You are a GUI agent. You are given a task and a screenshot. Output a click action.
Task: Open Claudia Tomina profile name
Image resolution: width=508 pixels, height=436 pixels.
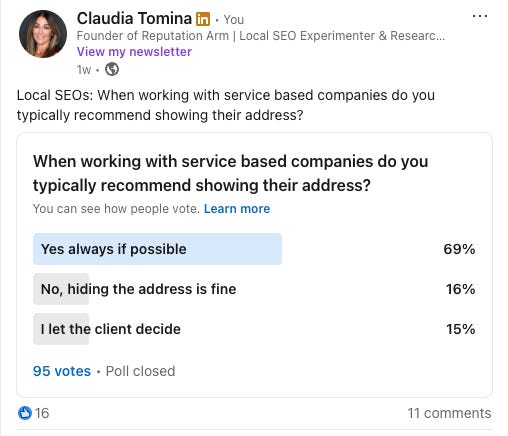click(134, 18)
